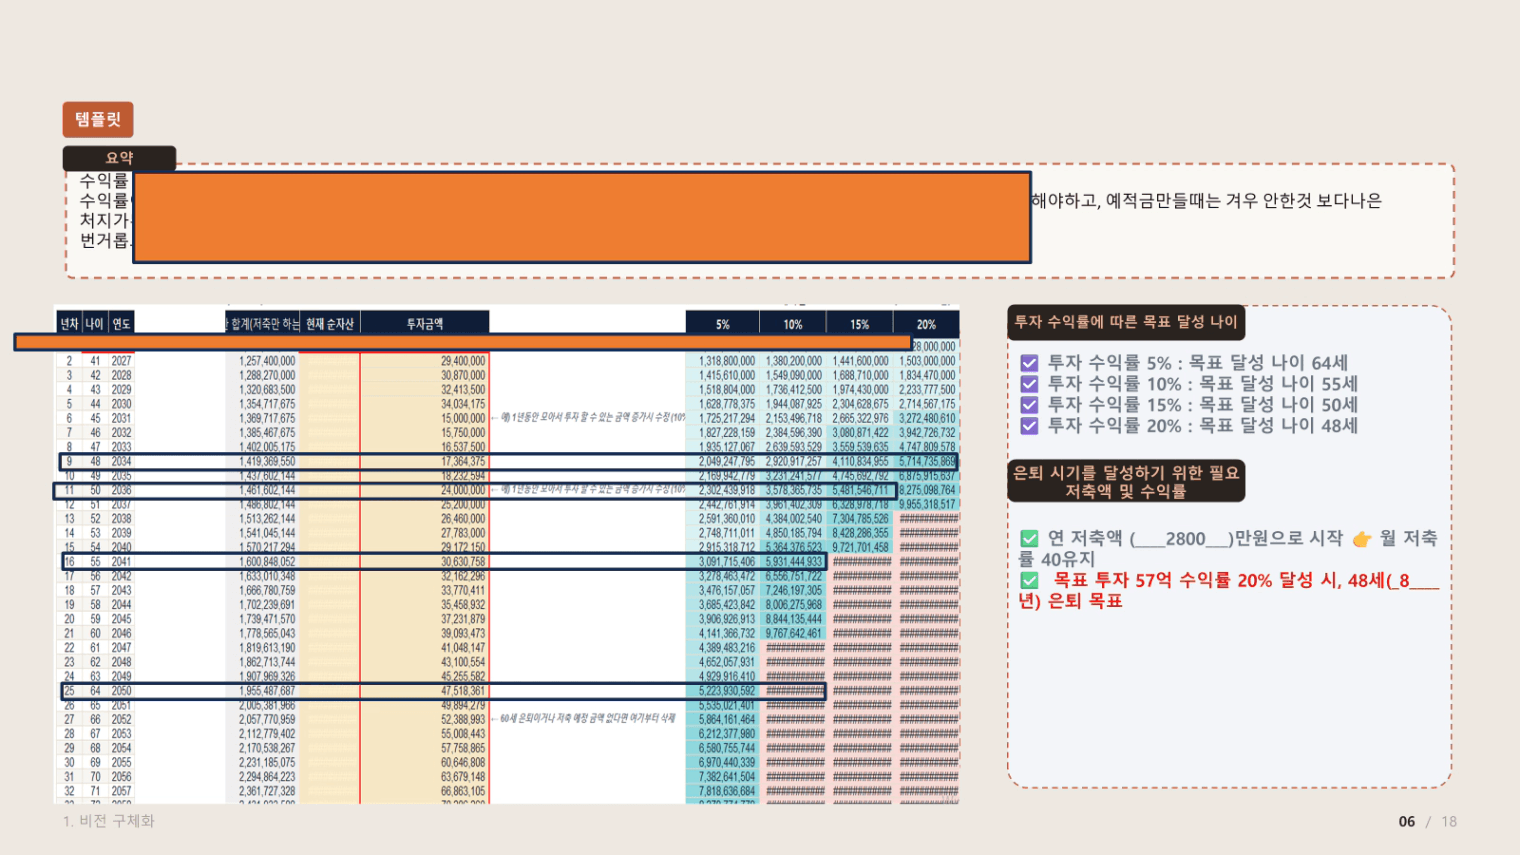Click the year 2050 cell

point(121,691)
